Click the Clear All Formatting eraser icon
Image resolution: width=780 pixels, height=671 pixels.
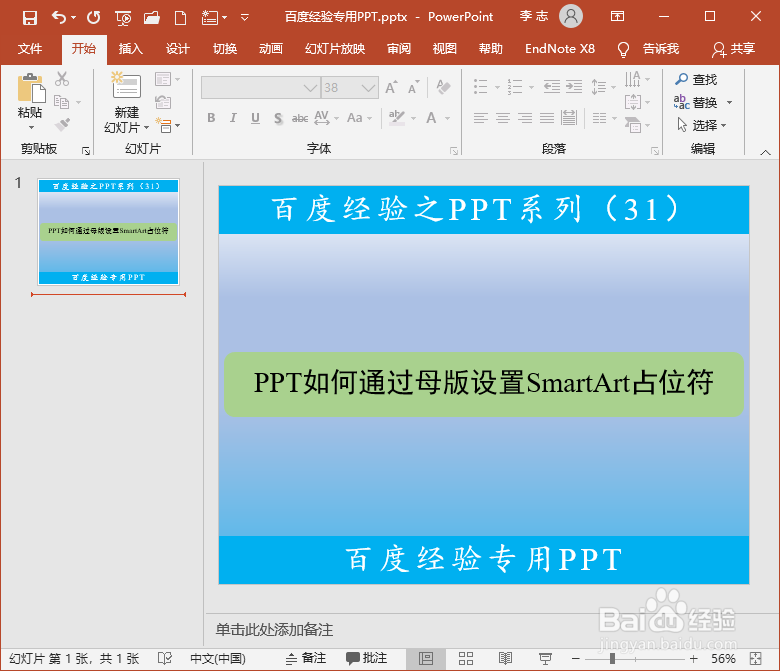(x=443, y=87)
